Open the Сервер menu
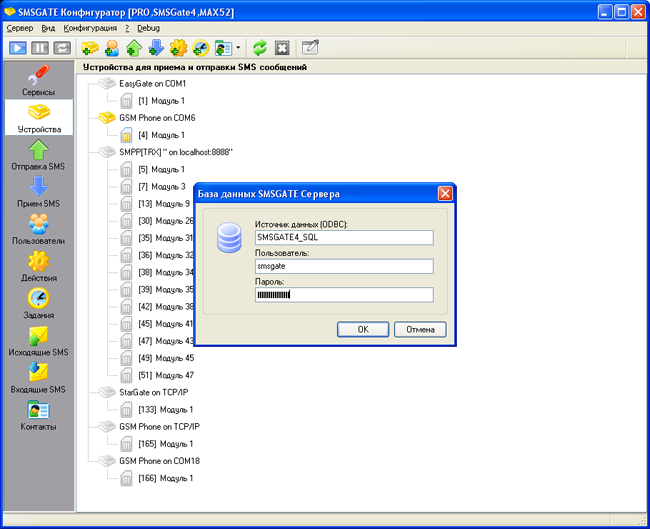 20,28
